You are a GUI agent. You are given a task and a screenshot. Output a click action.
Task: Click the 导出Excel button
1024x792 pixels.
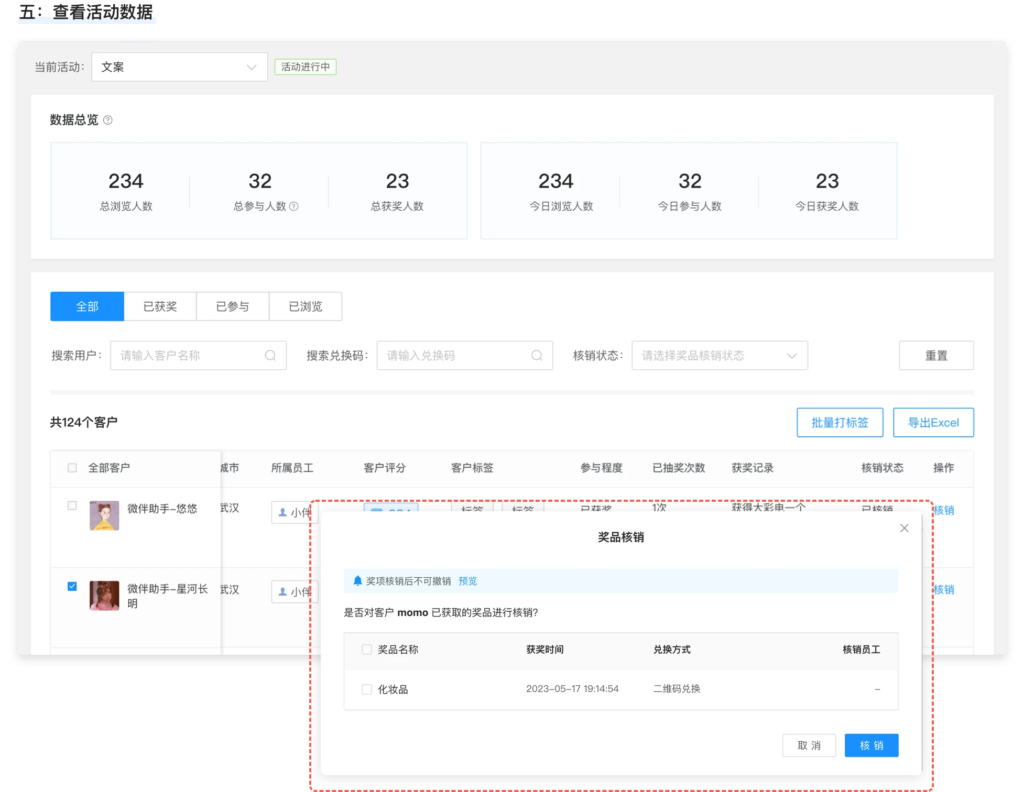click(x=933, y=423)
